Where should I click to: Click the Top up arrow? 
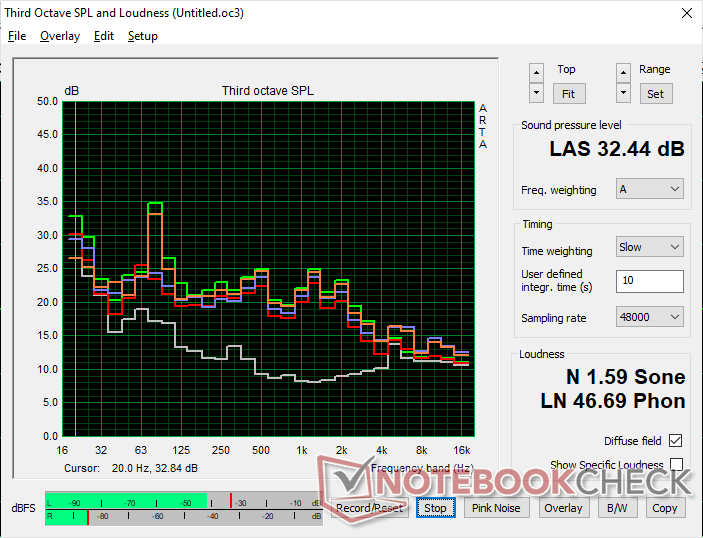point(537,72)
